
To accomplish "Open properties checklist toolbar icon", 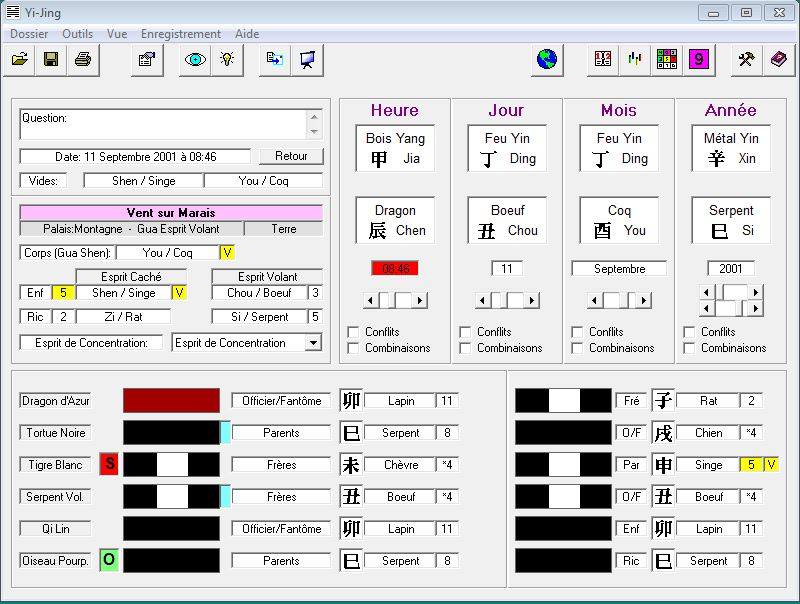I will pos(147,60).
